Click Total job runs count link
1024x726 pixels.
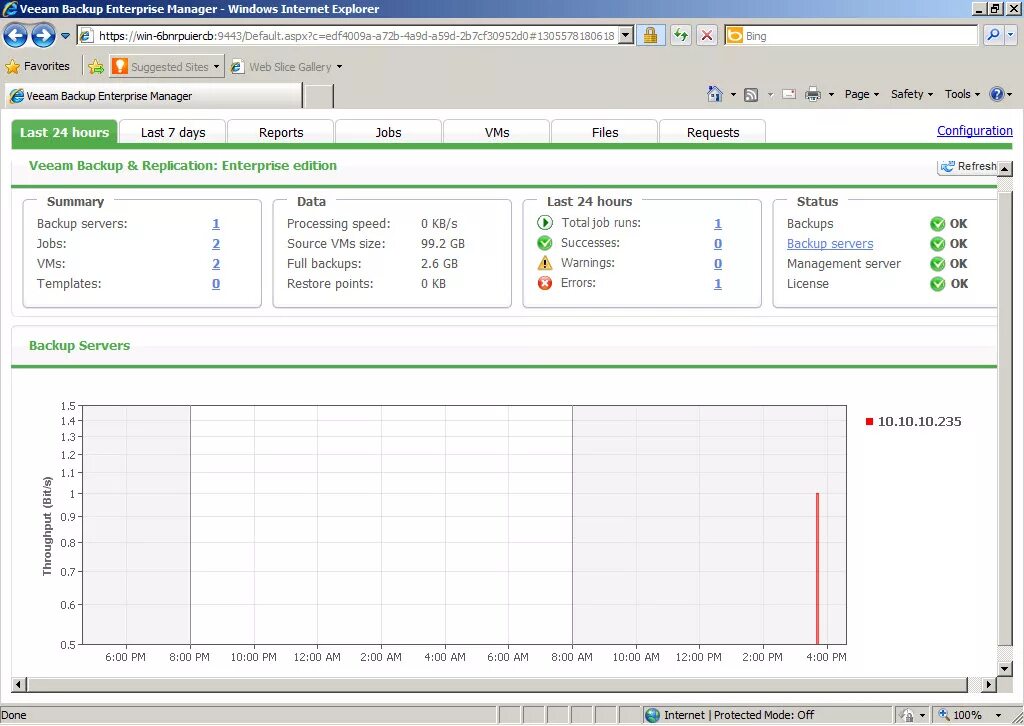(718, 224)
